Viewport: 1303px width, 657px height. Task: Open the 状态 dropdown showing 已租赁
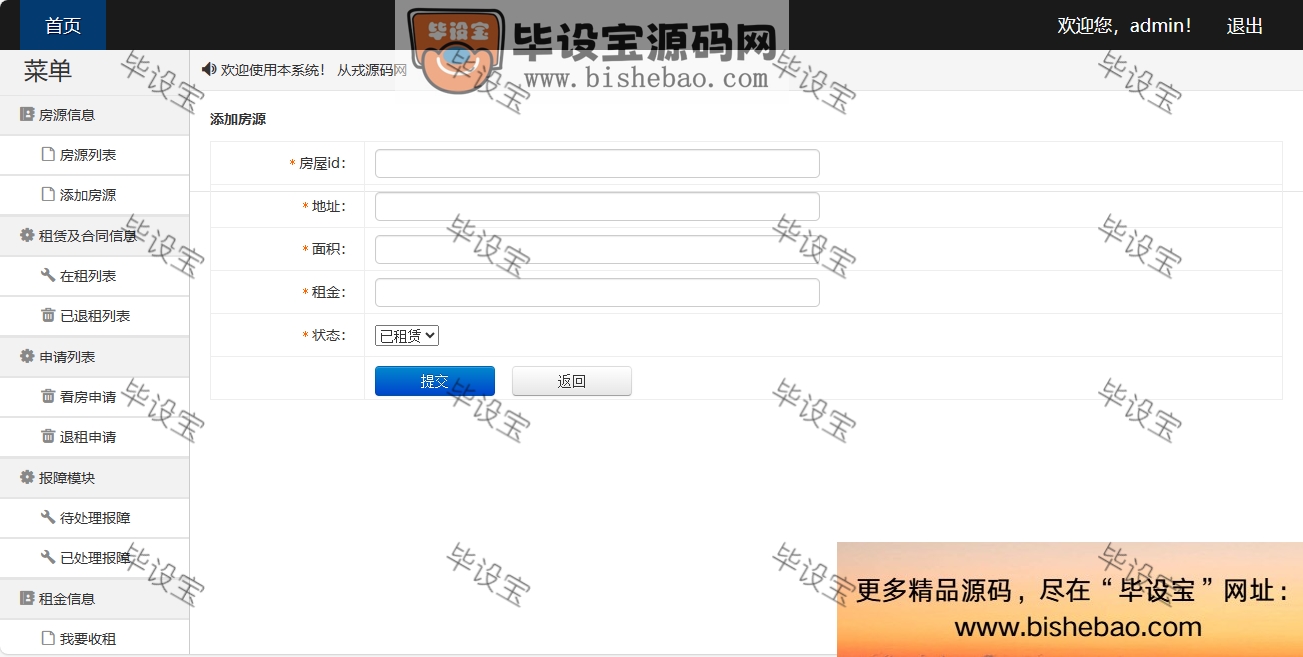pyautogui.click(x=407, y=336)
